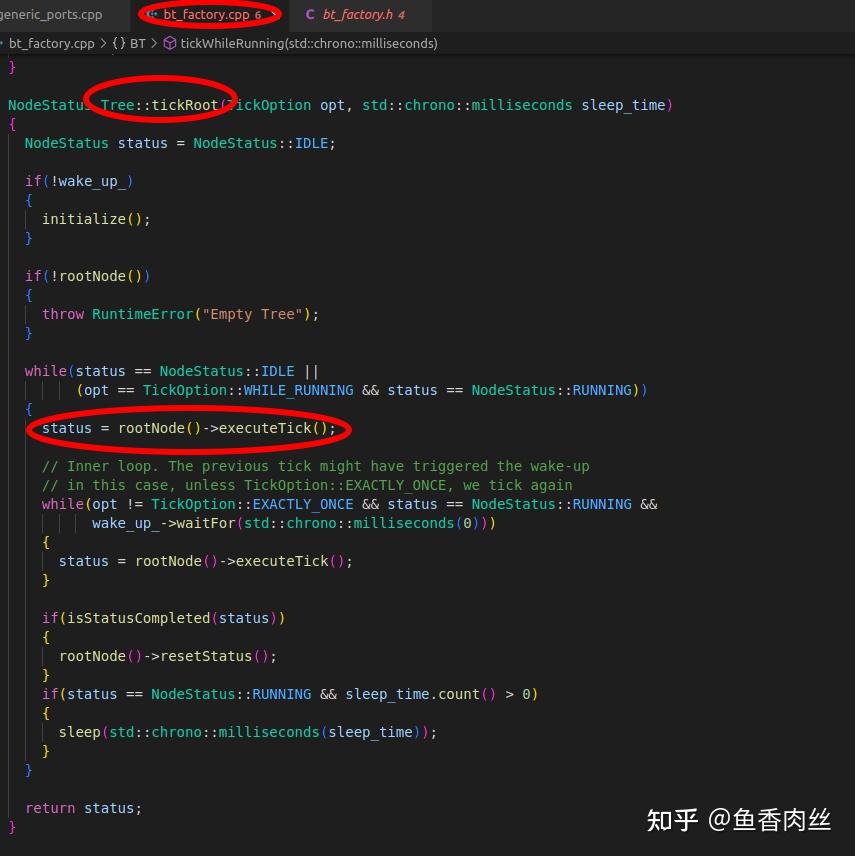The width and height of the screenshot is (855, 856).
Task: Click the italic C icon inside the bt_factory.h tab
Action: 309,15
